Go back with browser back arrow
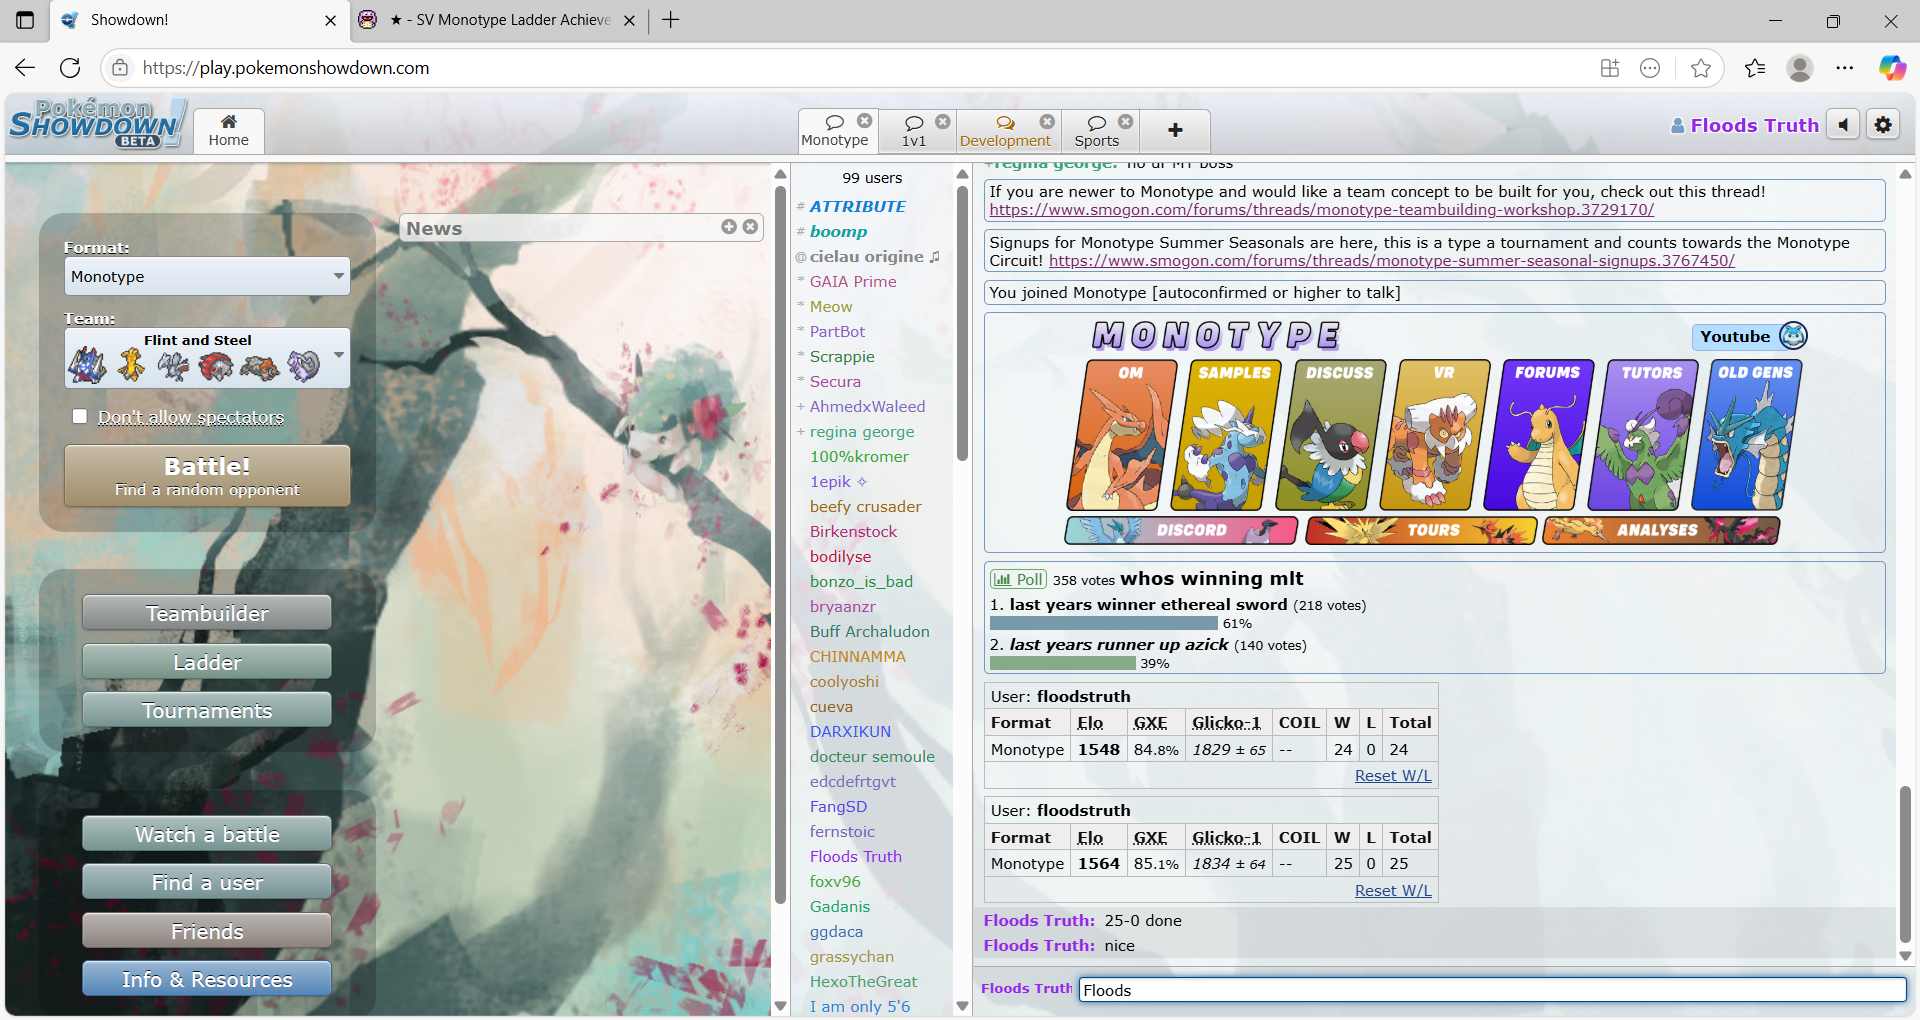 tap(25, 67)
